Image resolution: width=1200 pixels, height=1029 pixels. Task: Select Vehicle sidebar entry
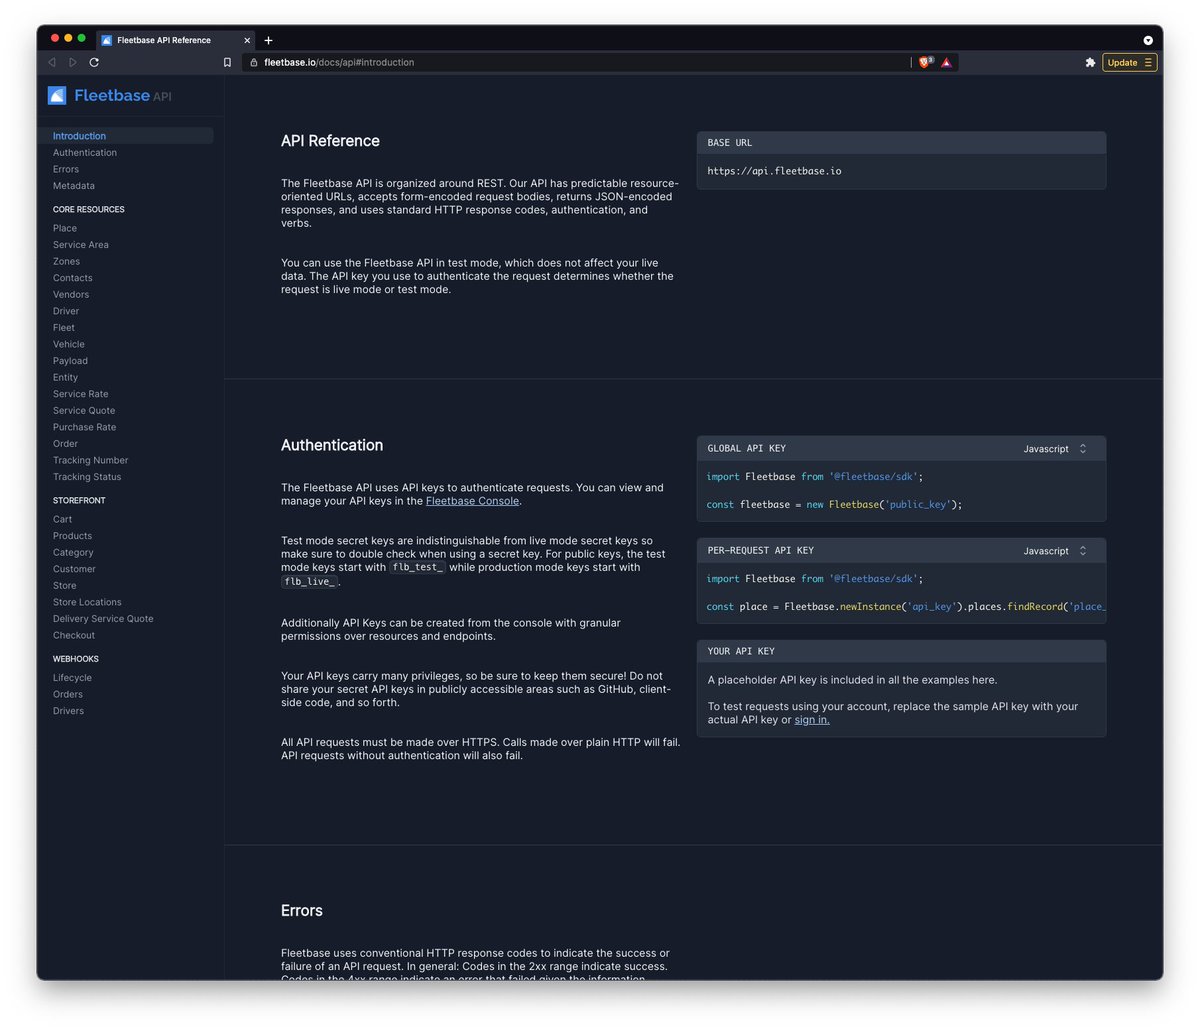pyautogui.click(x=69, y=344)
